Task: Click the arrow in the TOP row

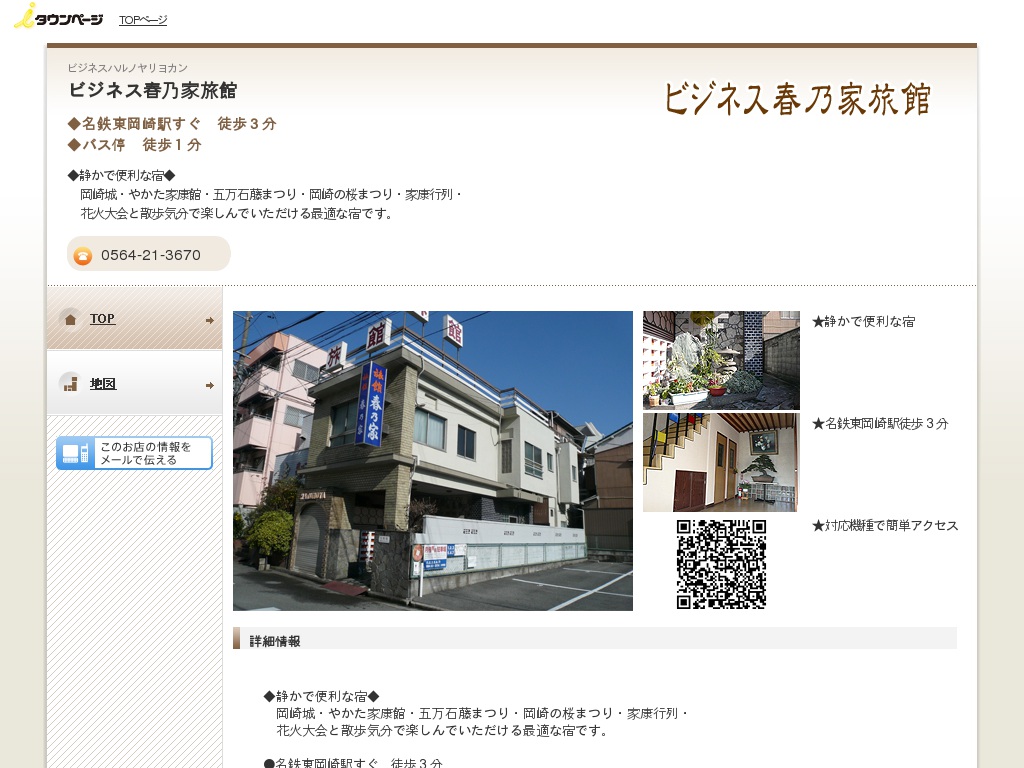Action: coord(210,321)
